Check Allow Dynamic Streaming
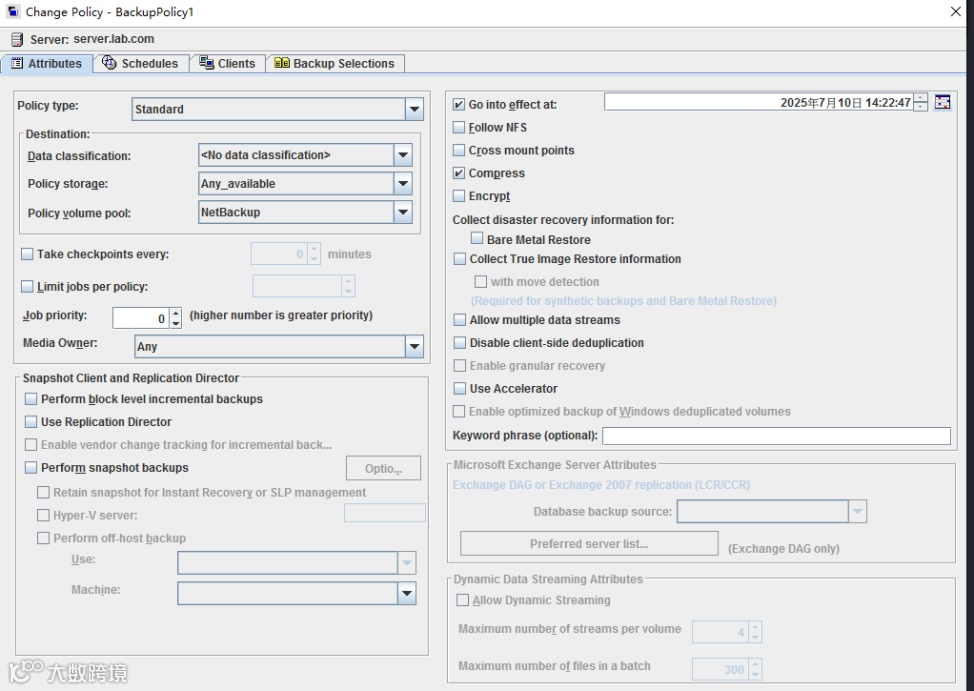Viewport: 974px width, 691px height. [463, 600]
